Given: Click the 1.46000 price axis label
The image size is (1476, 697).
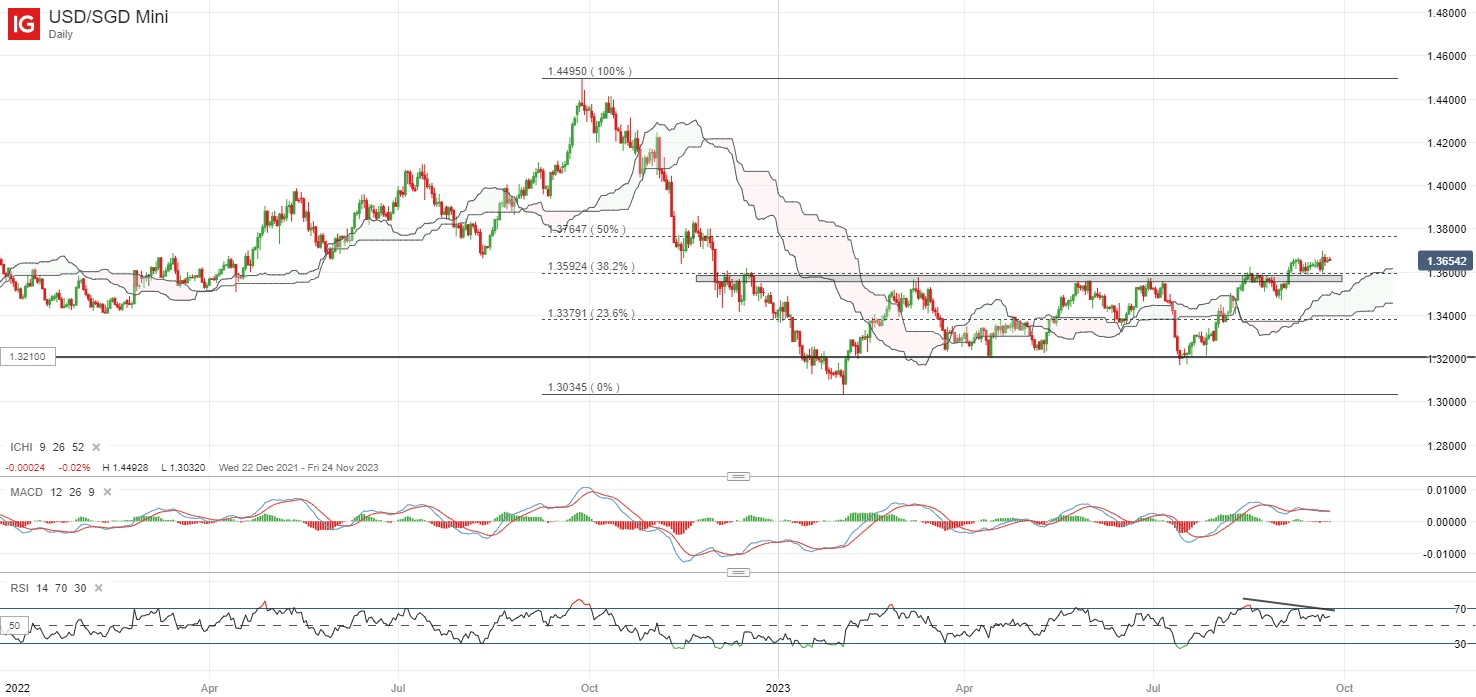Looking at the screenshot, I should [1447, 56].
